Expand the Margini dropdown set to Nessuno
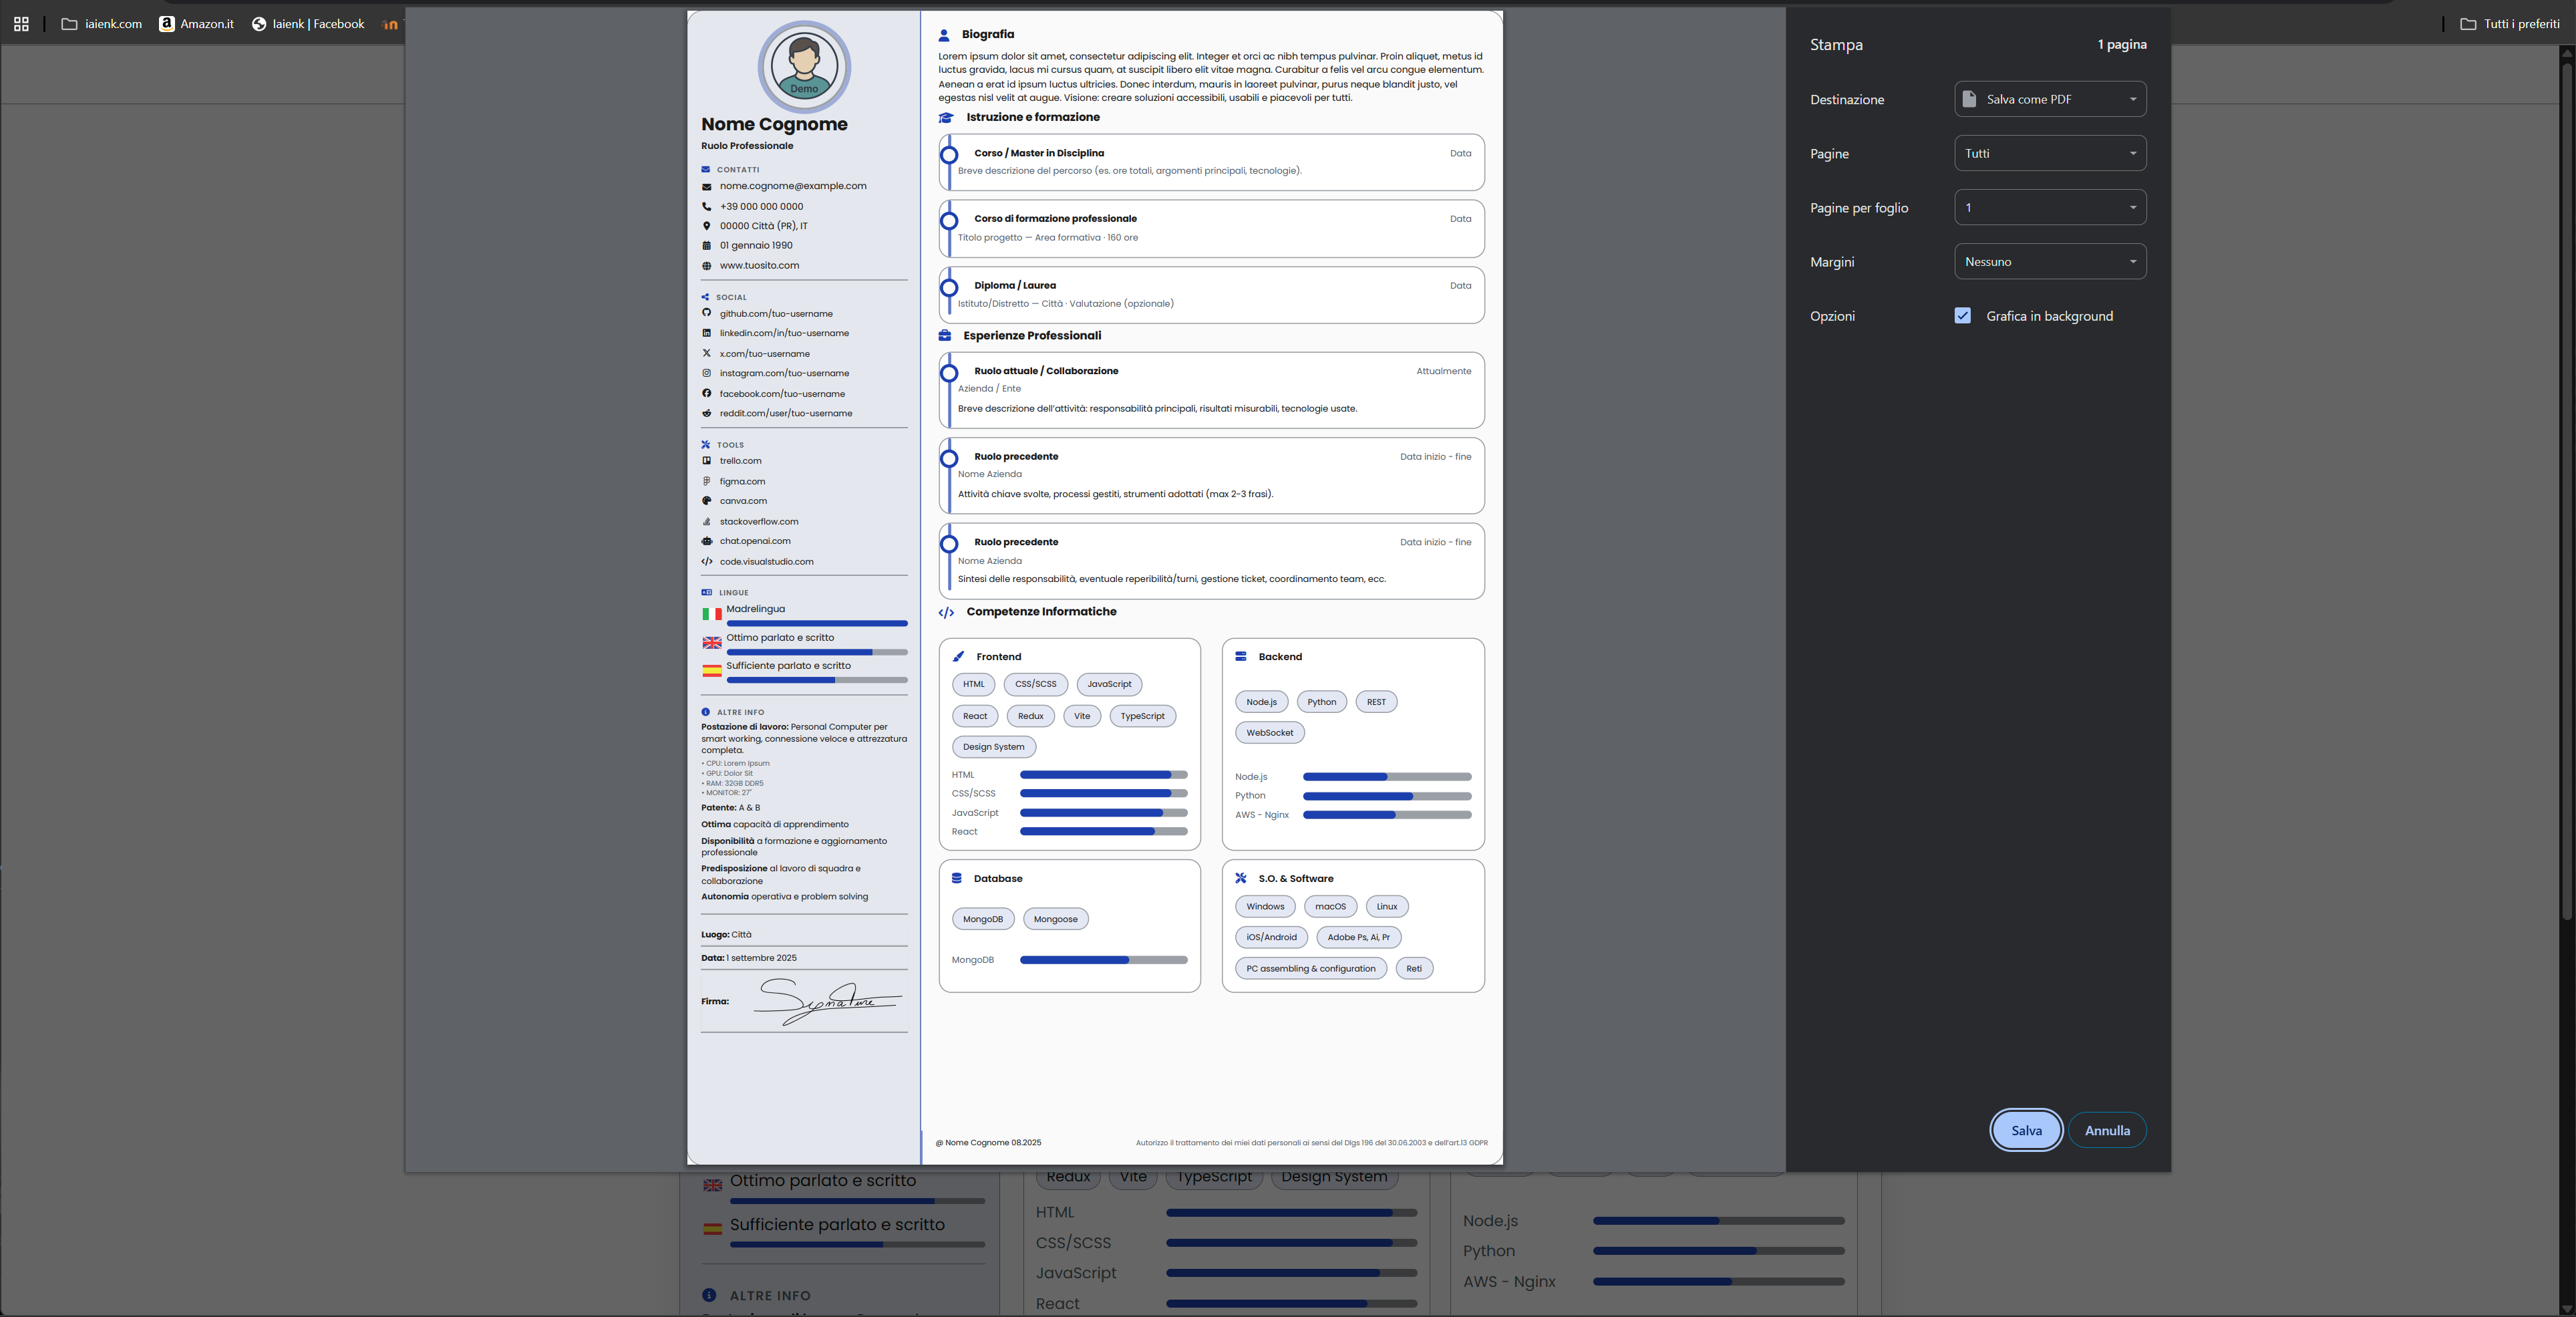This screenshot has width=2576, height=1317. pyautogui.click(x=2049, y=262)
